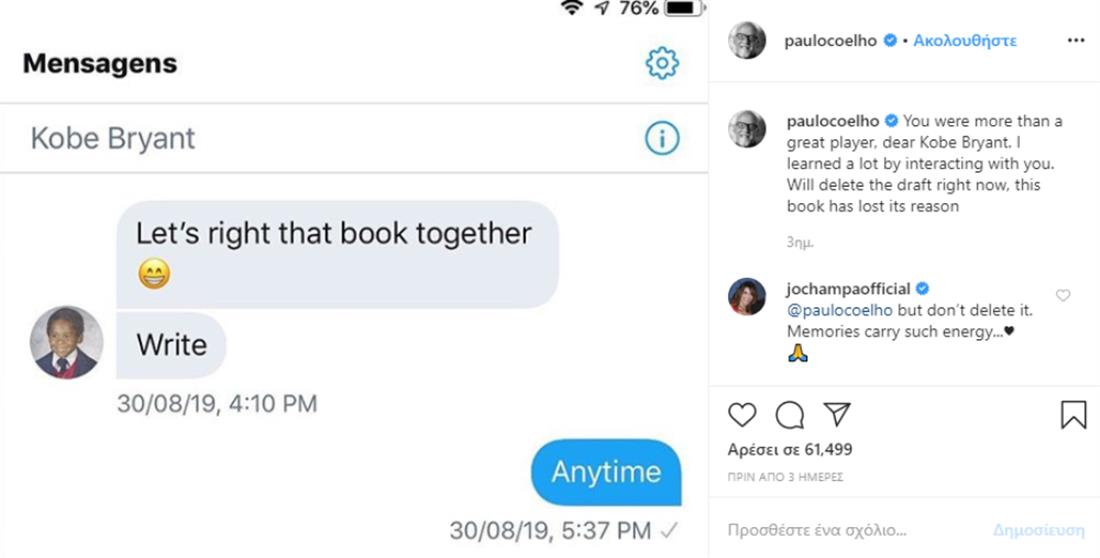
Task: Save the post with the bookmark icon
Action: pyautogui.click(x=1073, y=415)
